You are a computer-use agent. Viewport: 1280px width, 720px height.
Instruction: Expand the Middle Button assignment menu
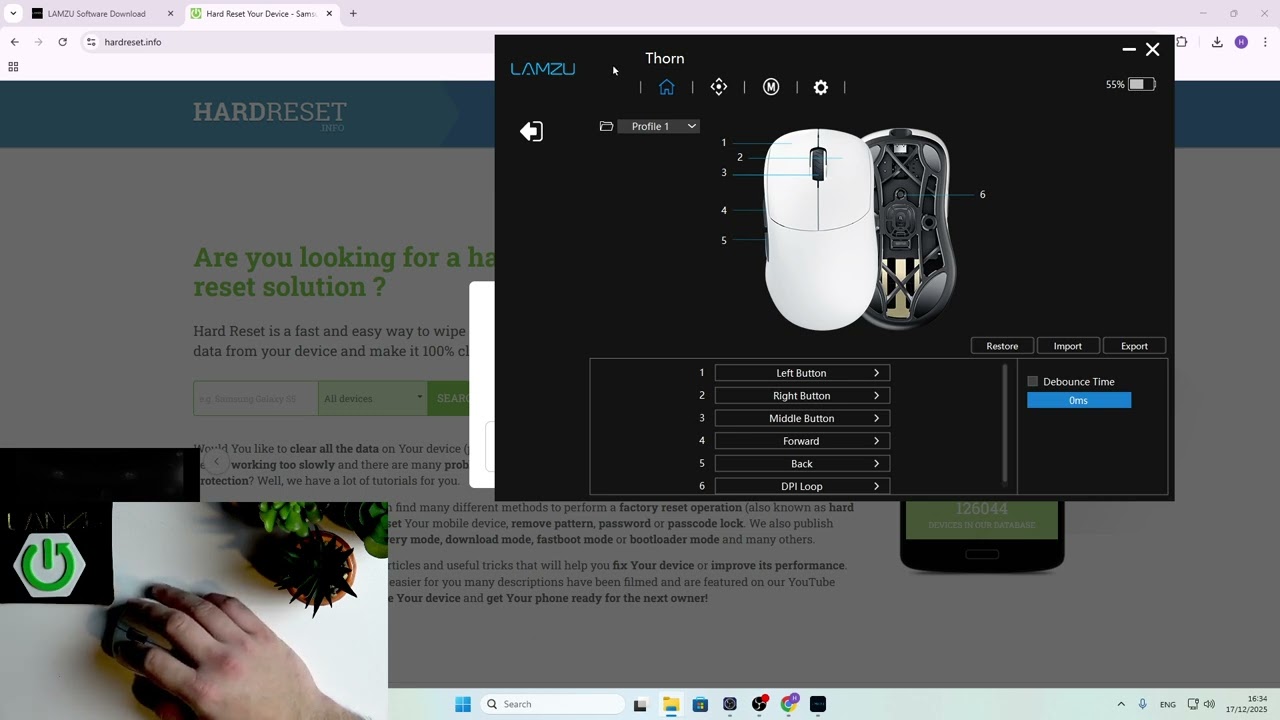[801, 418]
